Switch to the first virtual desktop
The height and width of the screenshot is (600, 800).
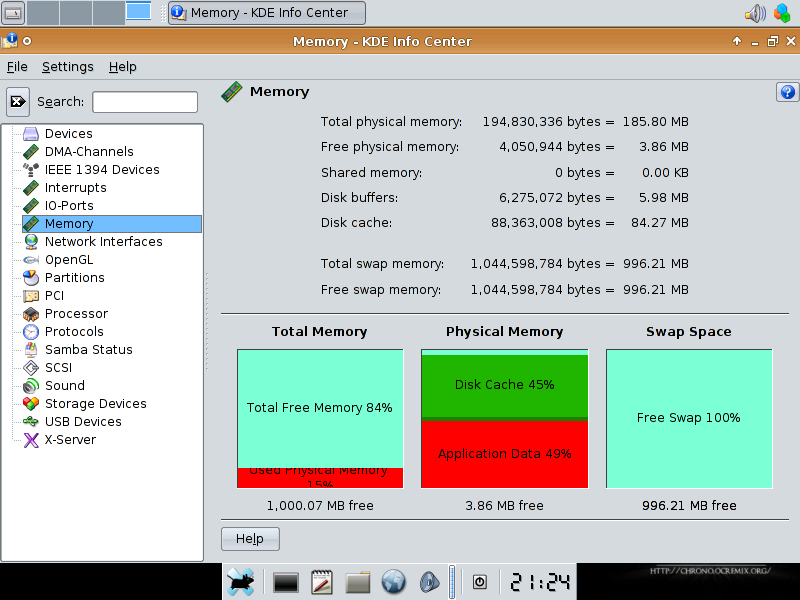[43, 13]
